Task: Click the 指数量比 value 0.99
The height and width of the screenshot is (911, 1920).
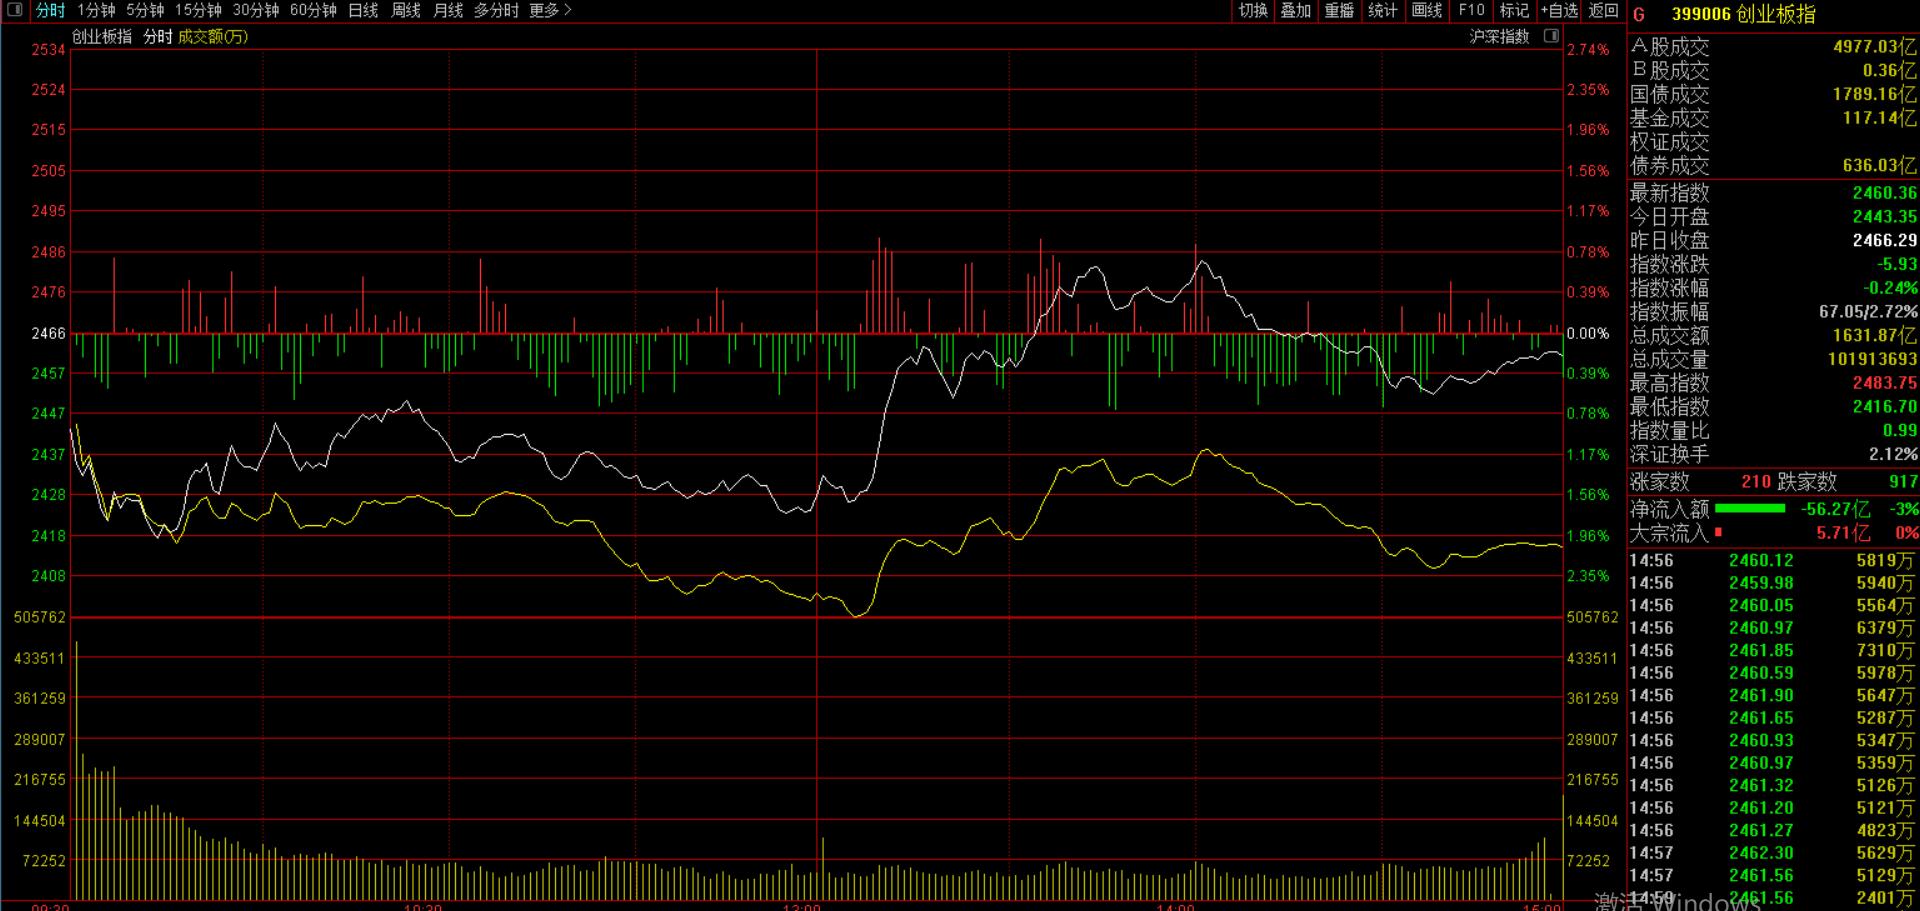Action: click(1900, 431)
